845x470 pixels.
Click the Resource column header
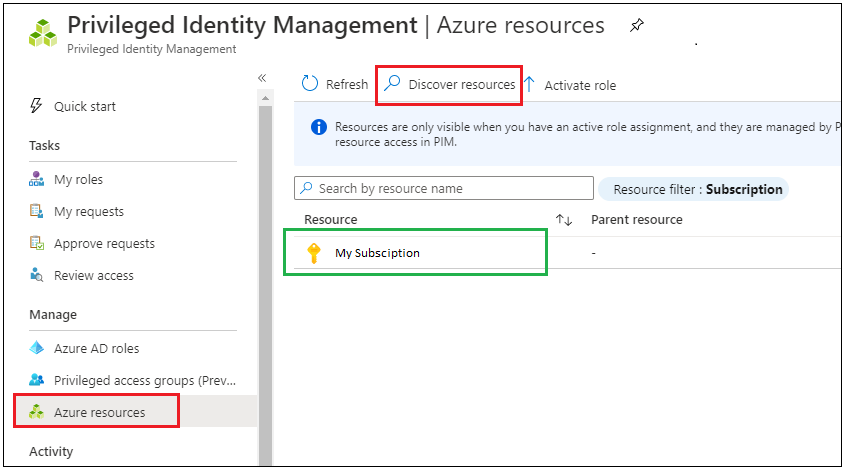[330, 219]
